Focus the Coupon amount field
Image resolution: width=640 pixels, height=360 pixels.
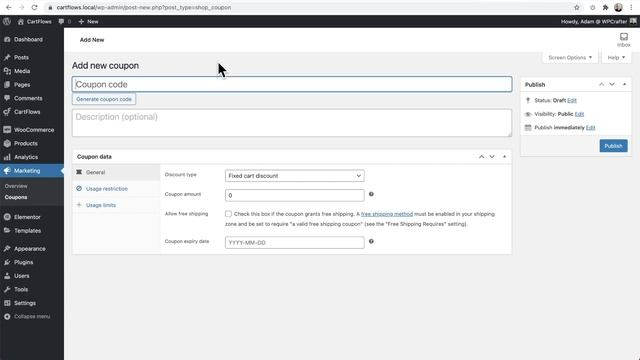(294, 195)
